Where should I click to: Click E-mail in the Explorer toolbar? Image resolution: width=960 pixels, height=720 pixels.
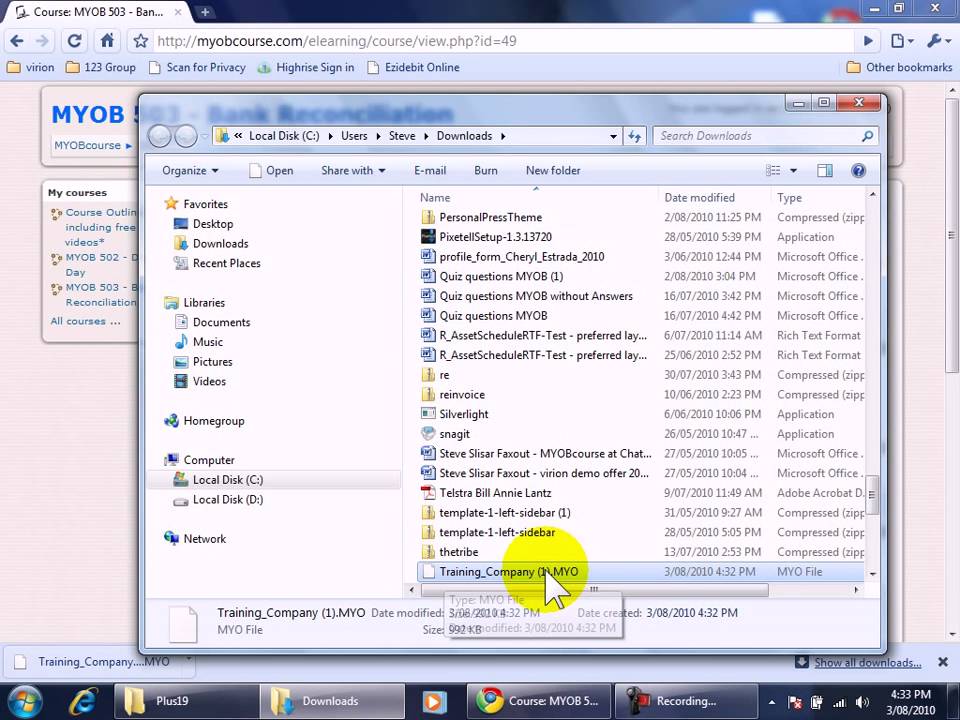[x=430, y=171]
